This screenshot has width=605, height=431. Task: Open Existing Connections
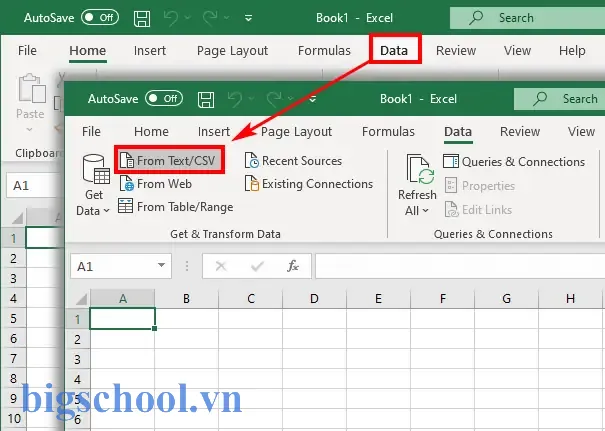[309, 184]
